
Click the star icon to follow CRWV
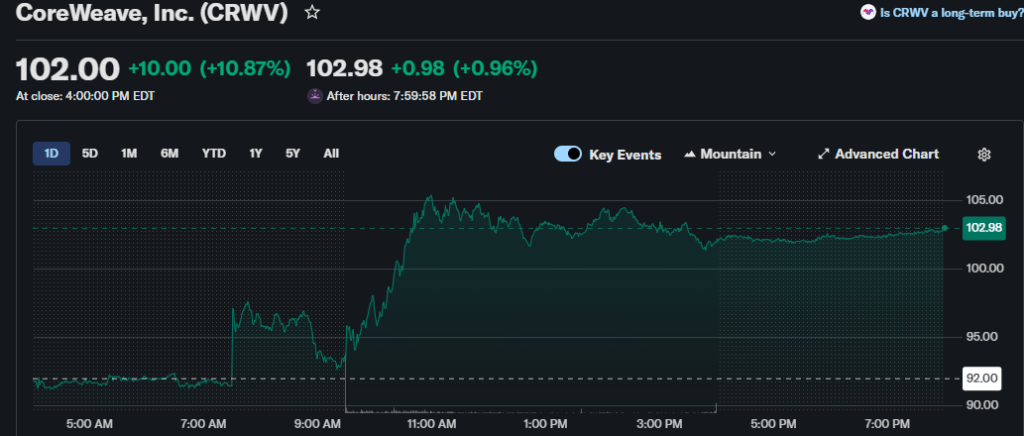click(x=313, y=13)
